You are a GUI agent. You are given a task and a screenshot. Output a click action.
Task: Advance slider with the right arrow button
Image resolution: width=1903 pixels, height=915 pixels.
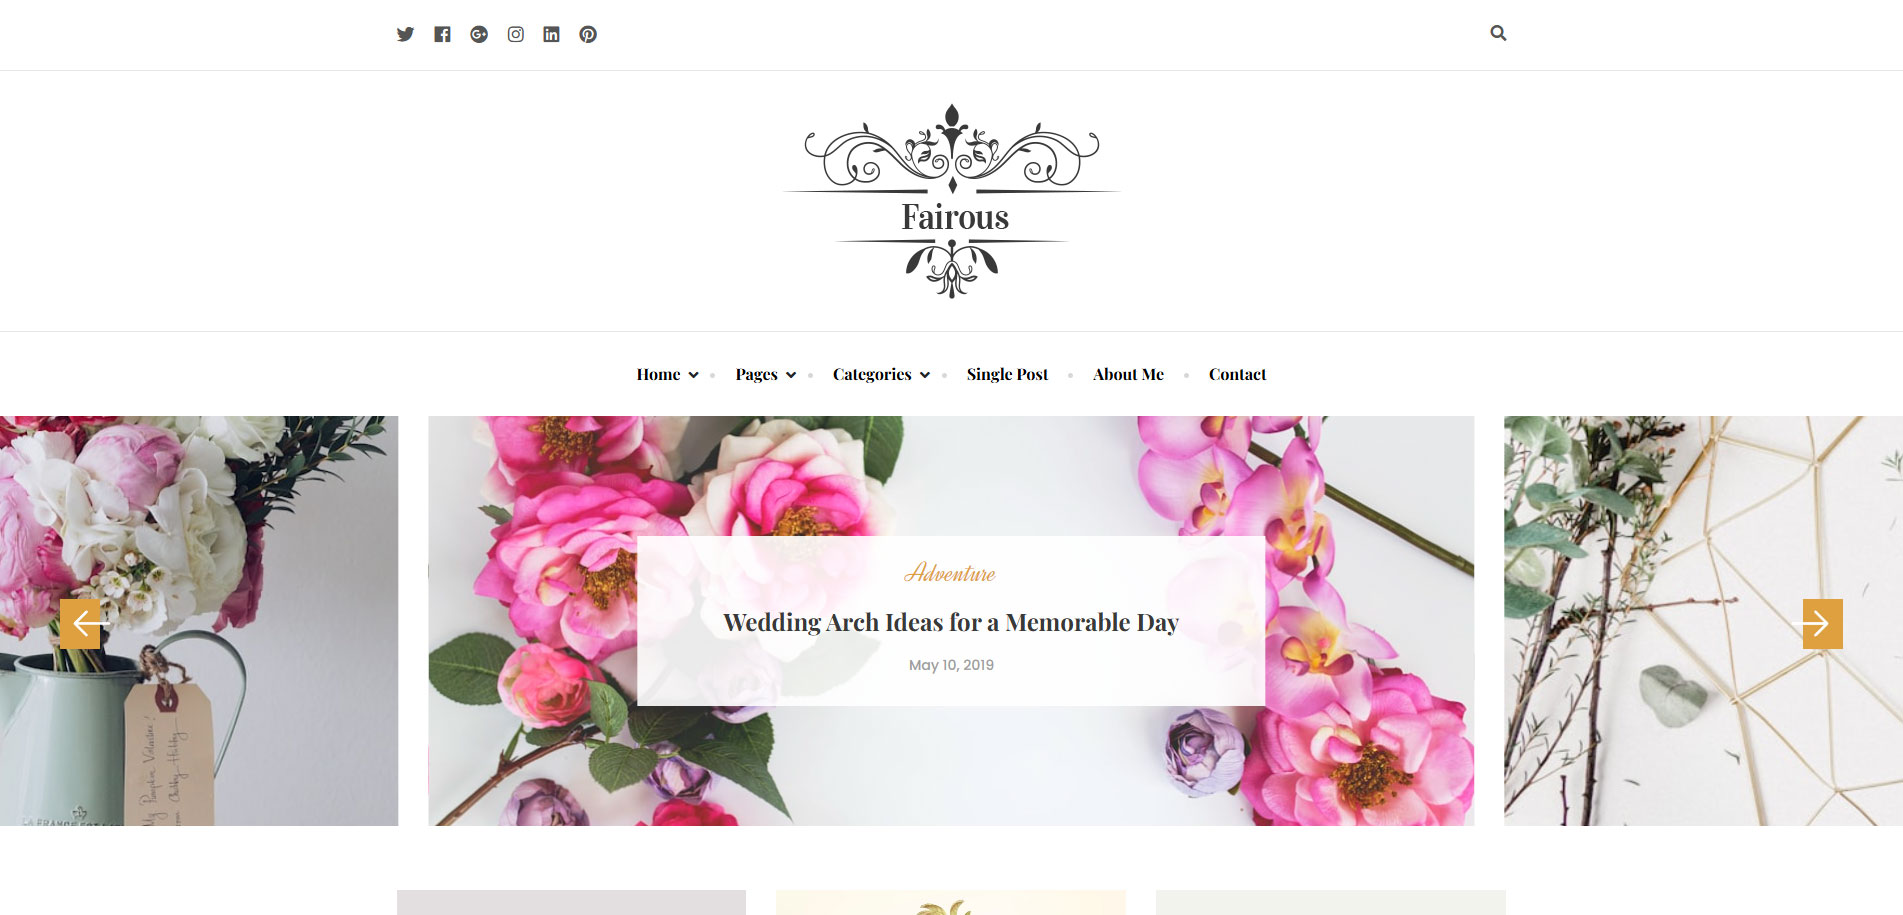[1822, 624]
